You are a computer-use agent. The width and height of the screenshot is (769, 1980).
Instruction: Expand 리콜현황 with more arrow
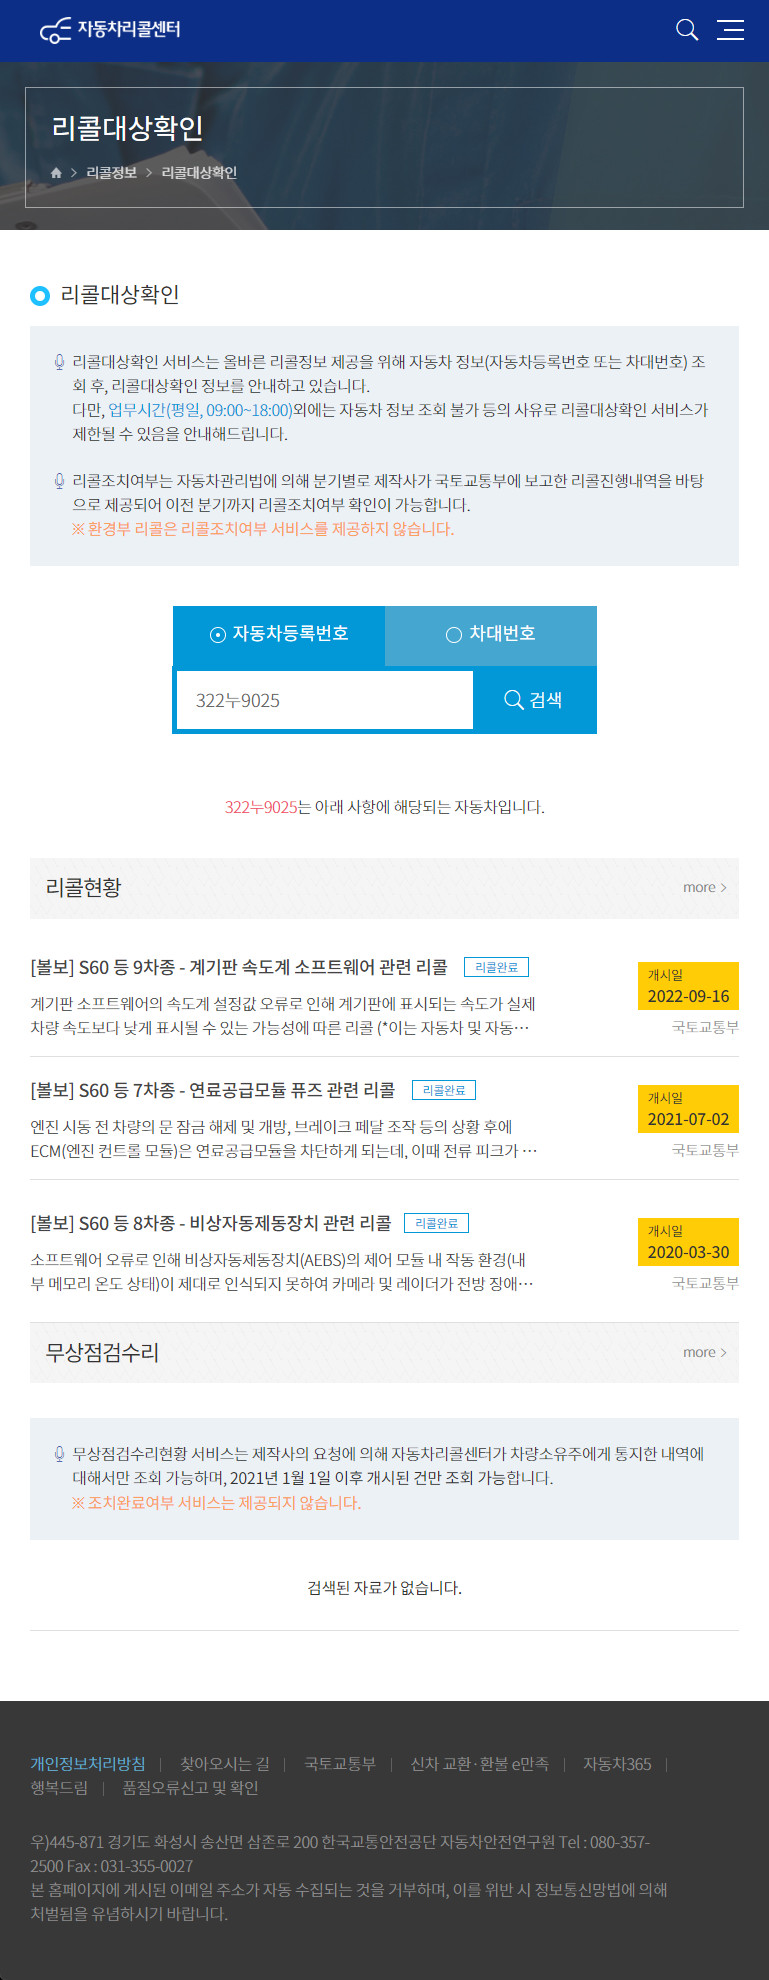point(705,887)
